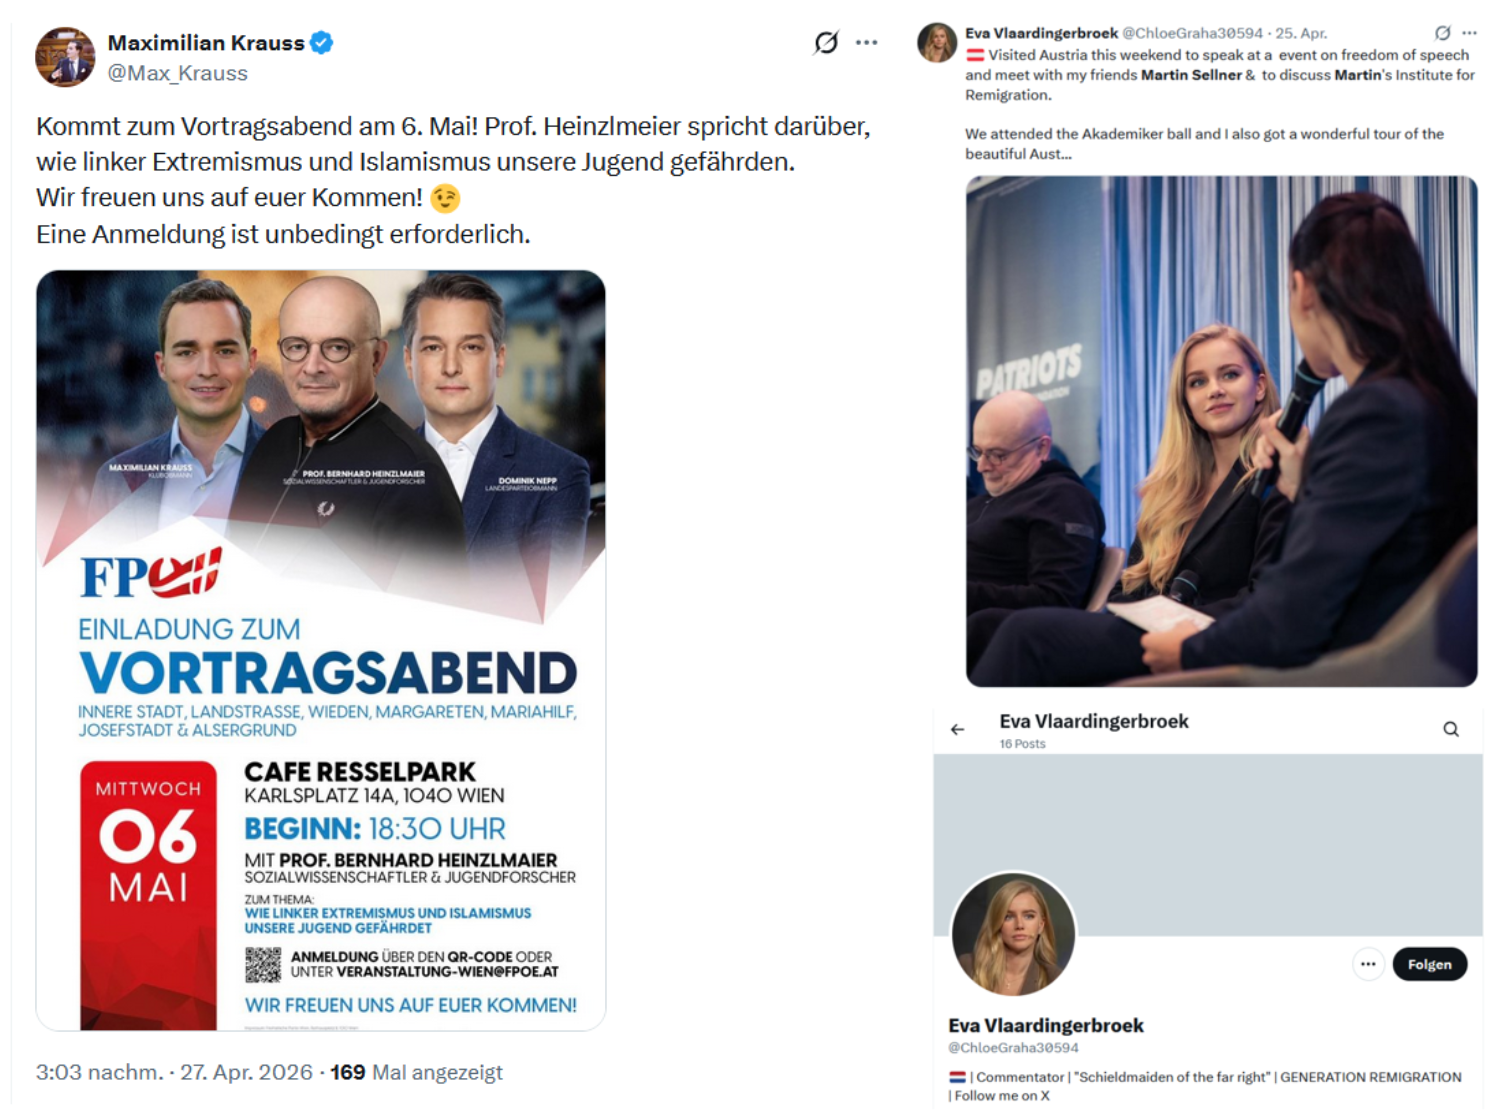Click Eva Vlaardingerbroek's small post avatar
Screen dimensions: 1500x1118
[x=937, y=43]
